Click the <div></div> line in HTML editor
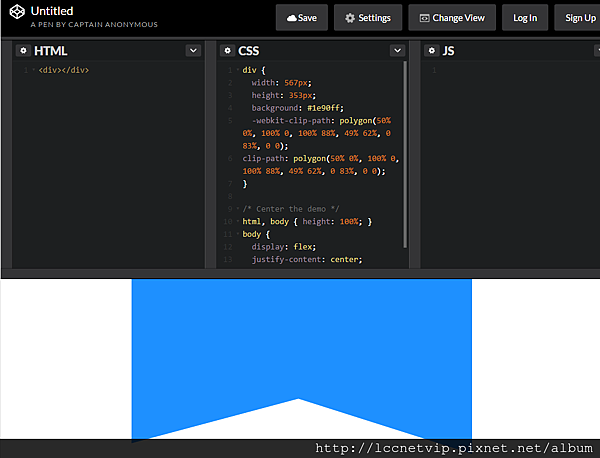This screenshot has height=458, width=600. pos(64,70)
